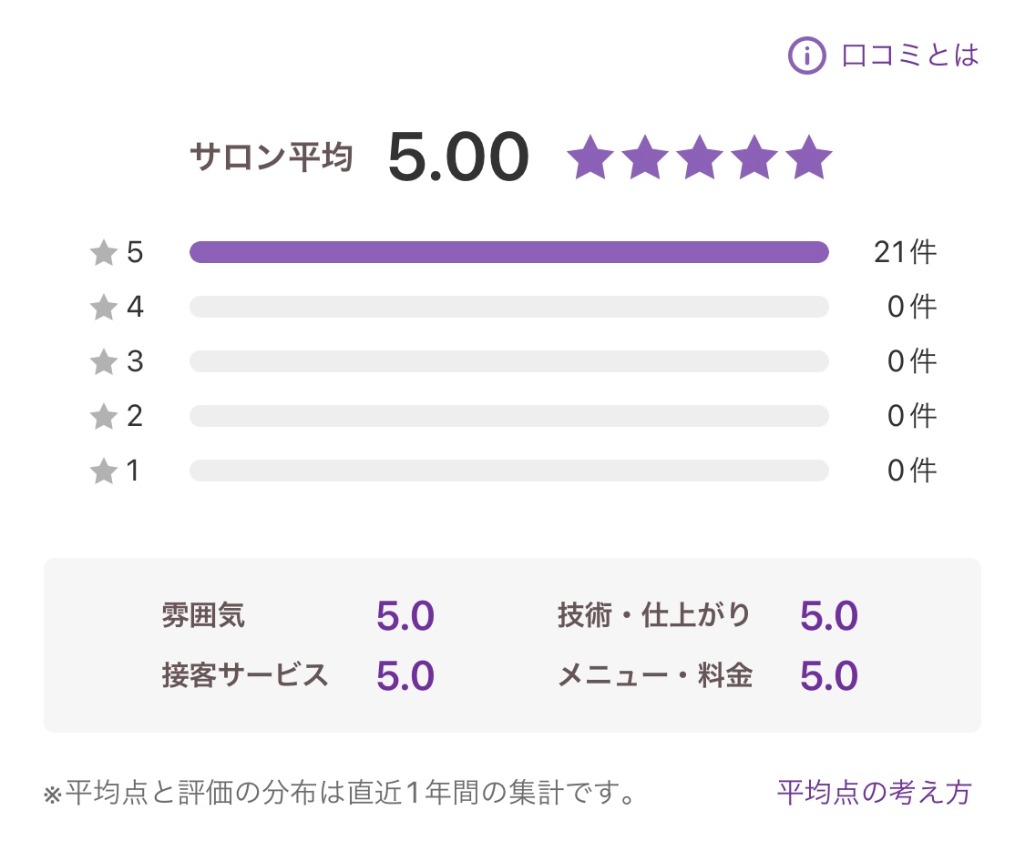This screenshot has width=1024, height=850.
Task: Click the gray star icon for 4-star row
Action: click(x=104, y=307)
